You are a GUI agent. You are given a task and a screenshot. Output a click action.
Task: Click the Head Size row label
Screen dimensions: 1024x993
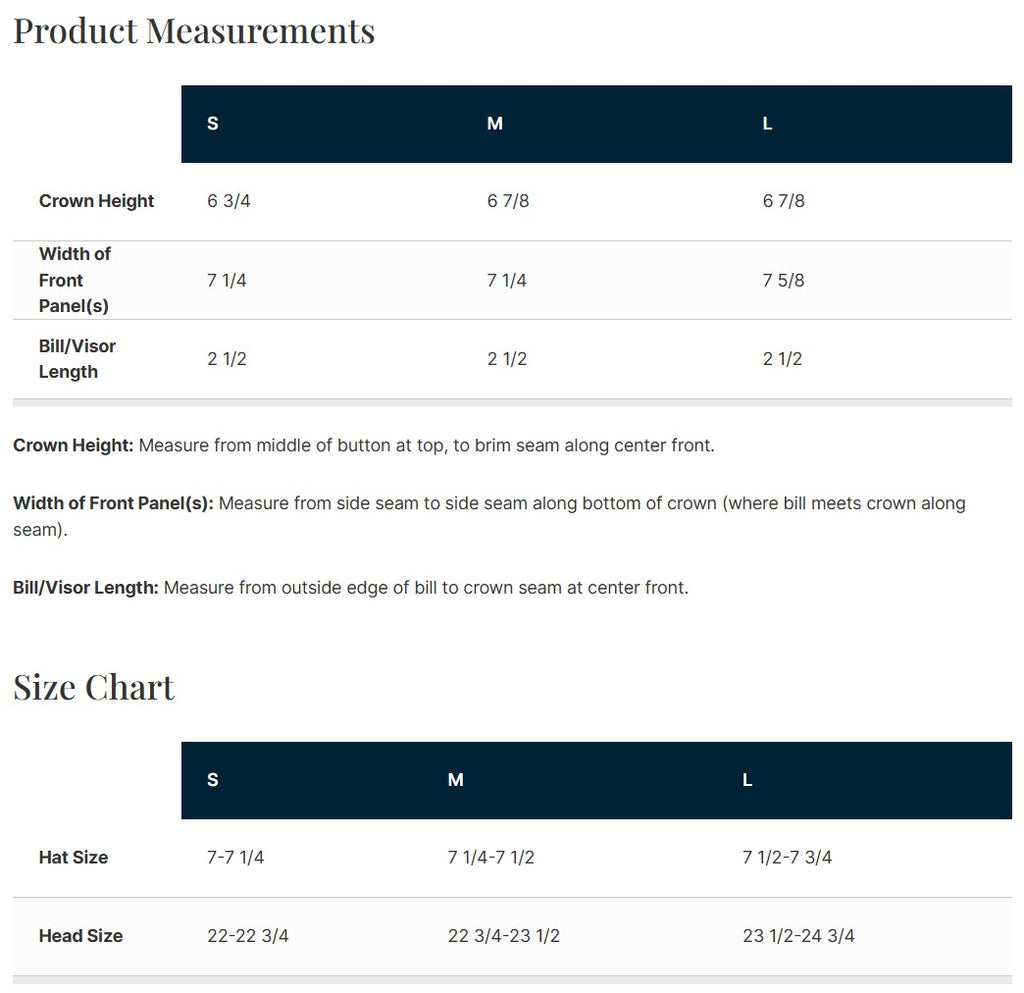[80, 936]
